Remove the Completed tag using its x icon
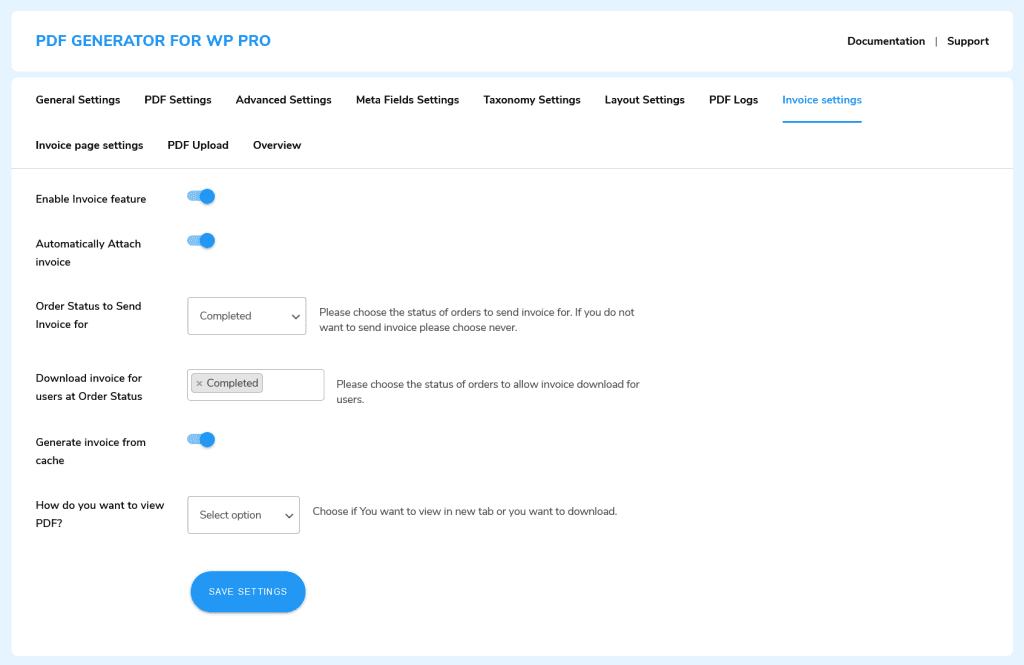The width and height of the screenshot is (1024, 665). [198, 382]
